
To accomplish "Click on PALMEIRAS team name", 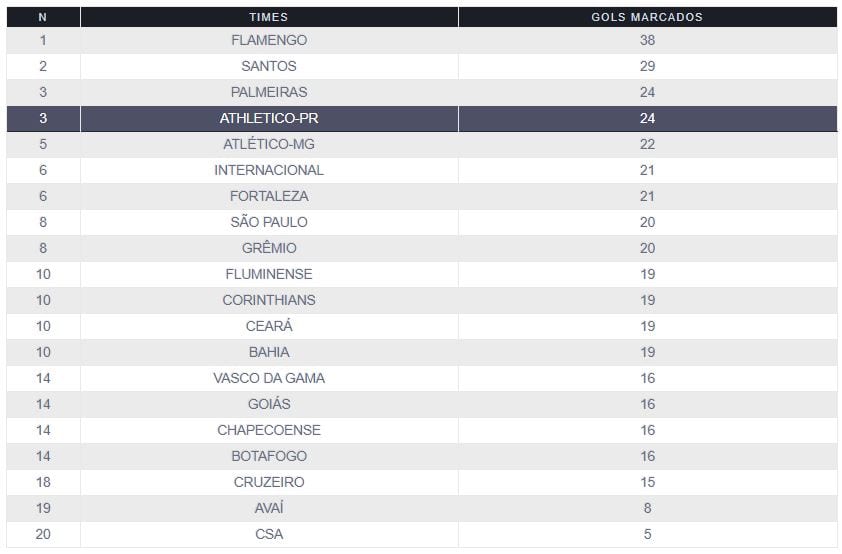I will [x=268, y=93].
